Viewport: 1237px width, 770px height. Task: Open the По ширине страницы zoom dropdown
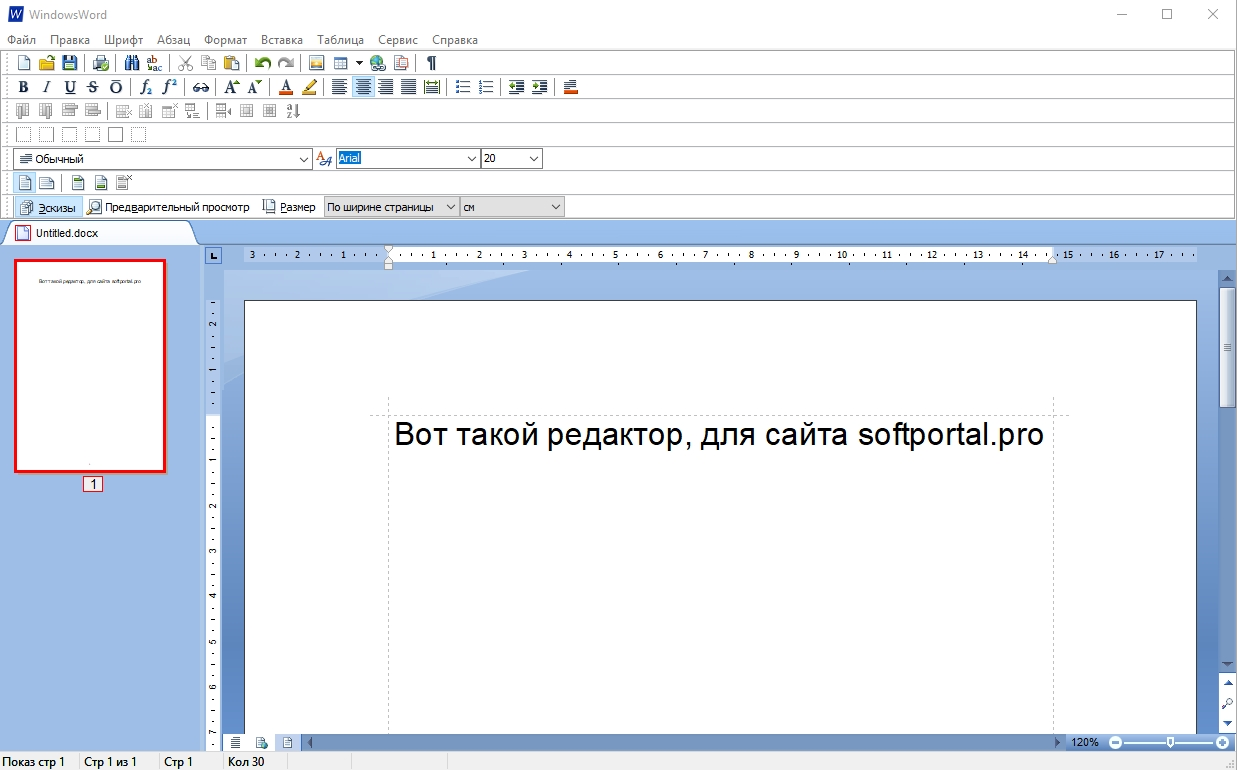(x=391, y=207)
